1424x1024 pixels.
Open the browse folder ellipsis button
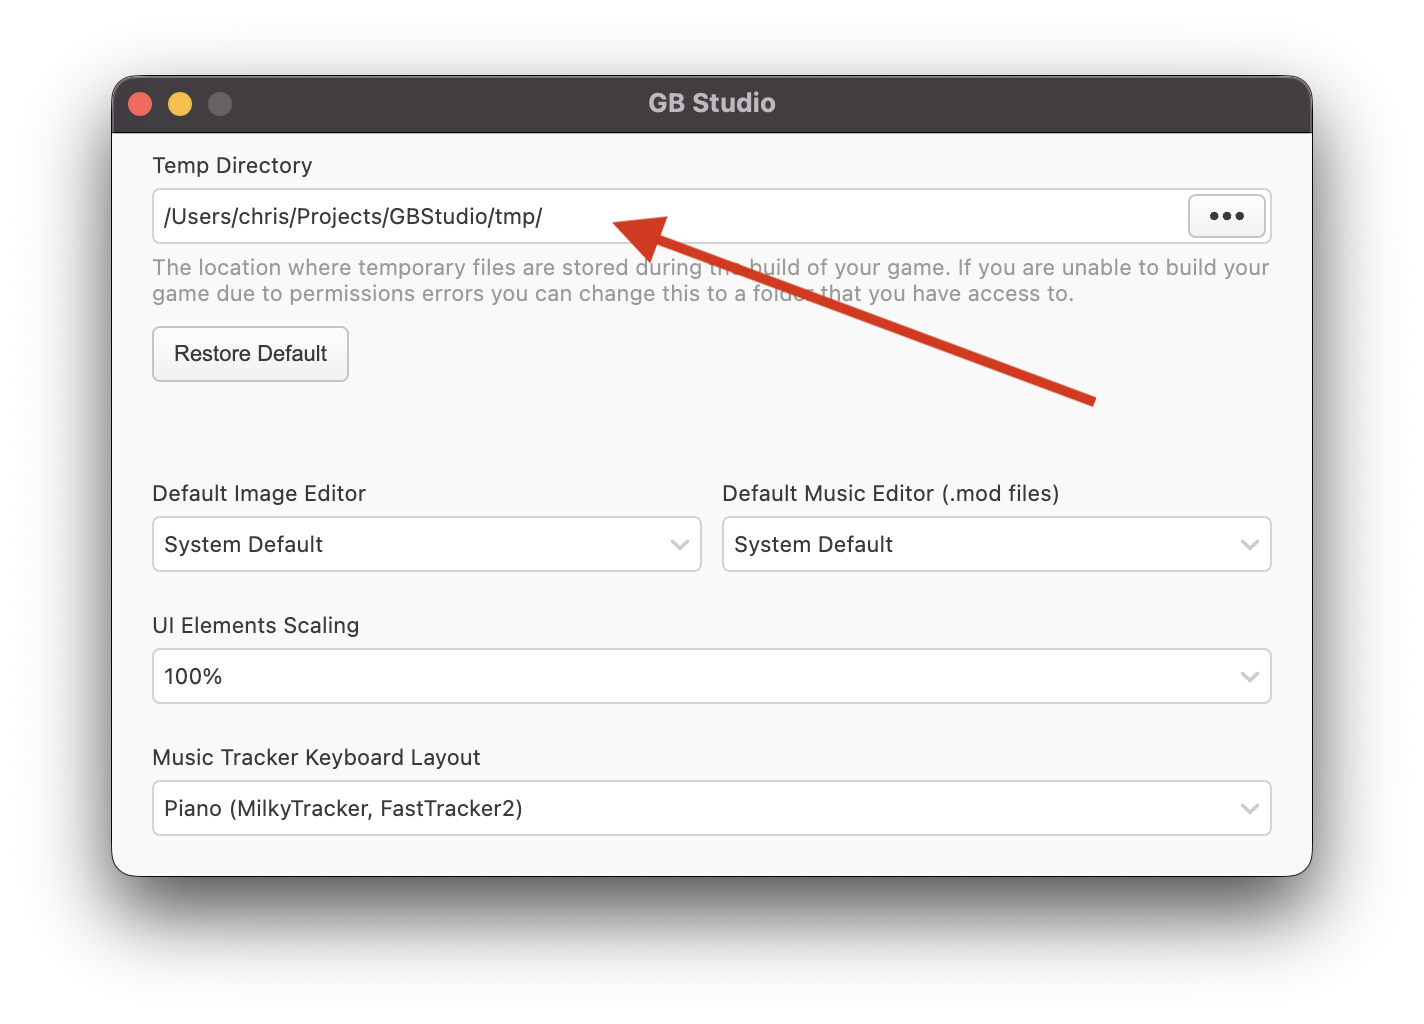click(1227, 216)
